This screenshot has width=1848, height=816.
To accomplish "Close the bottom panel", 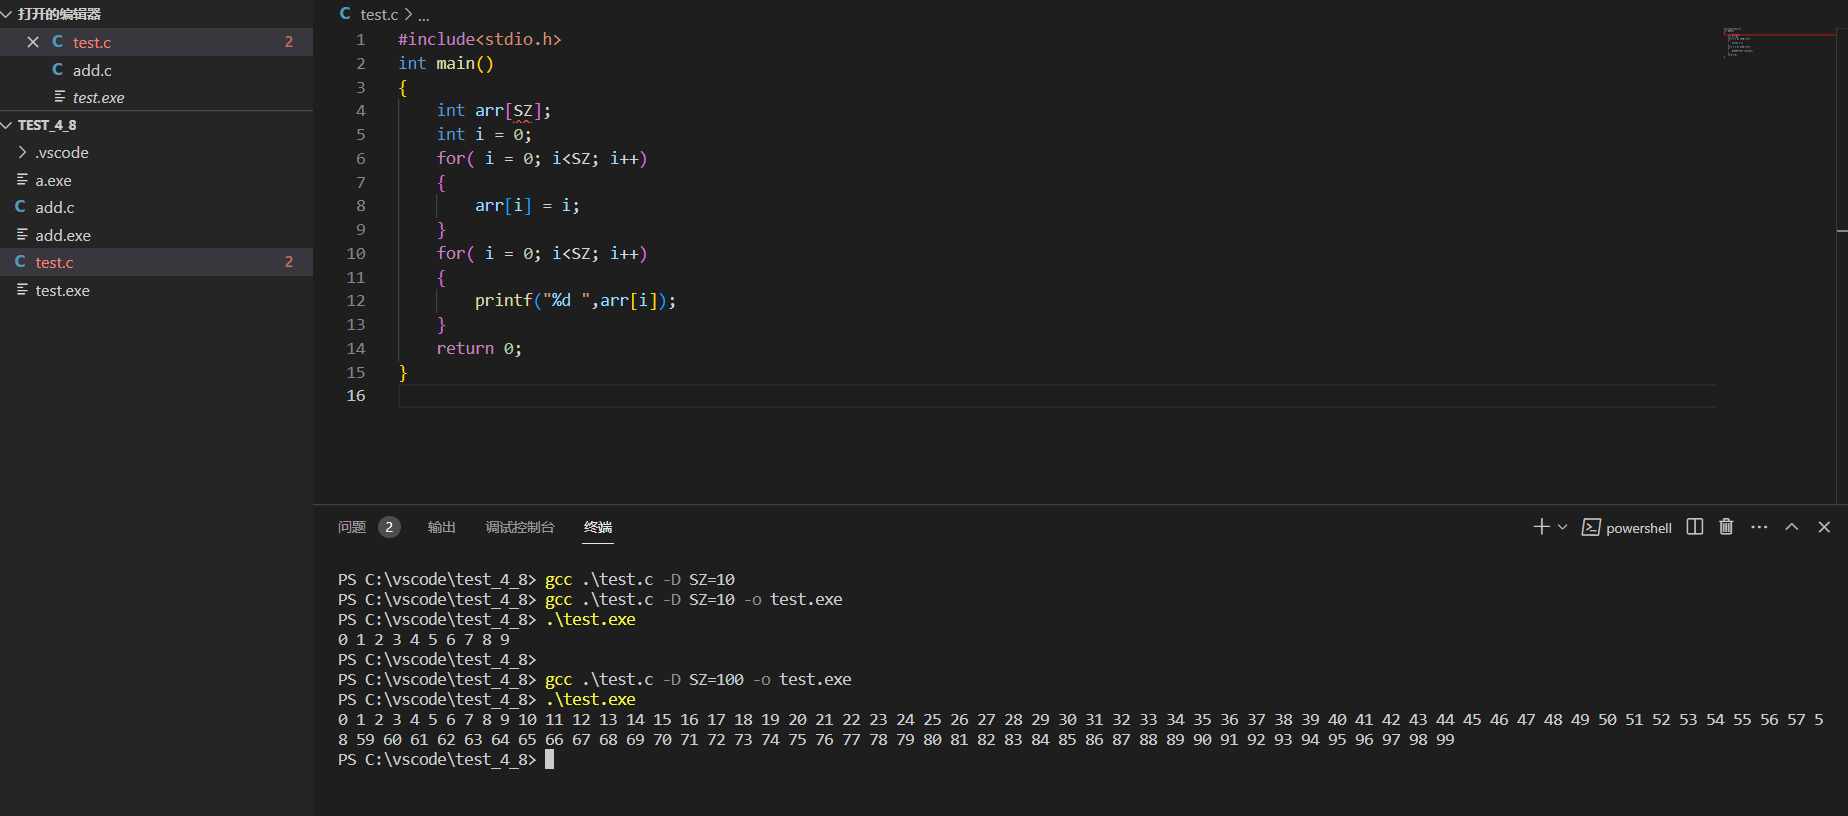I will [x=1824, y=527].
